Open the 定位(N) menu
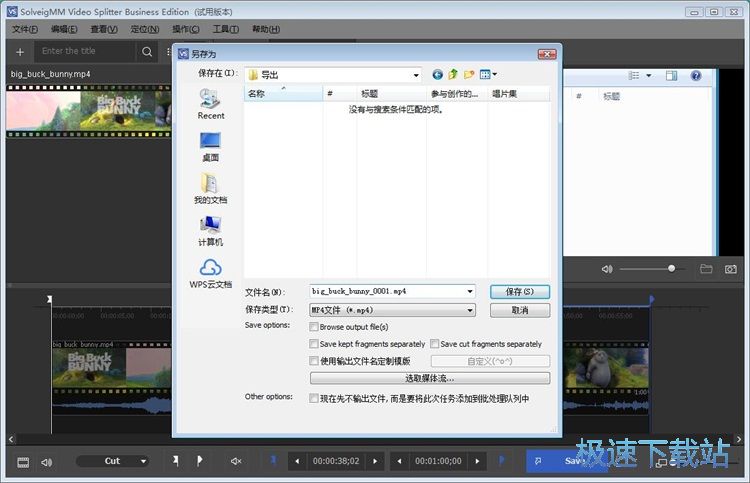This screenshot has width=750, height=483. pyautogui.click(x=144, y=29)
